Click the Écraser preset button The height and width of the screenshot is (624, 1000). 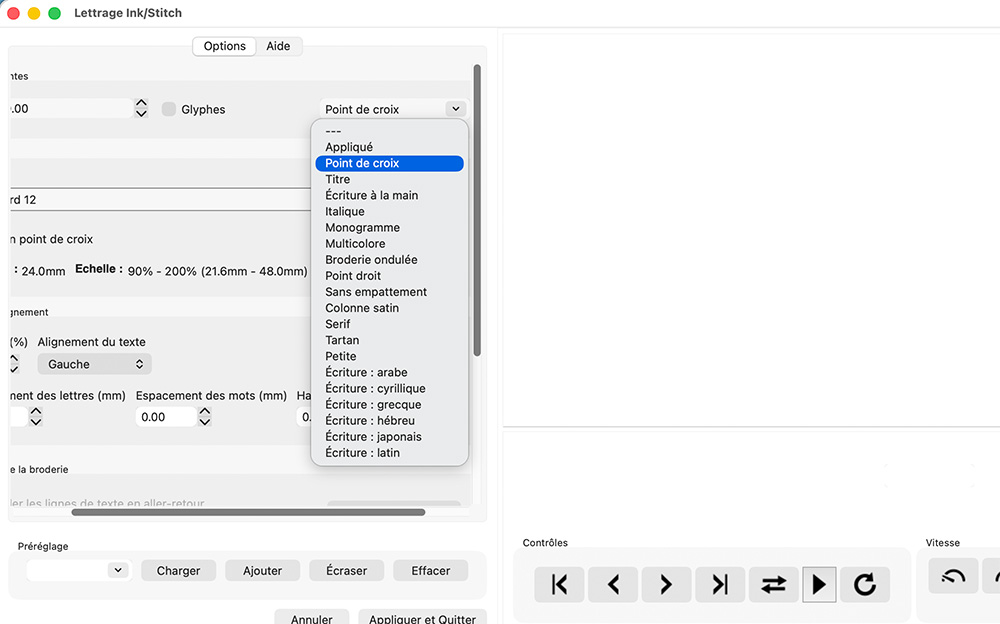346,570
